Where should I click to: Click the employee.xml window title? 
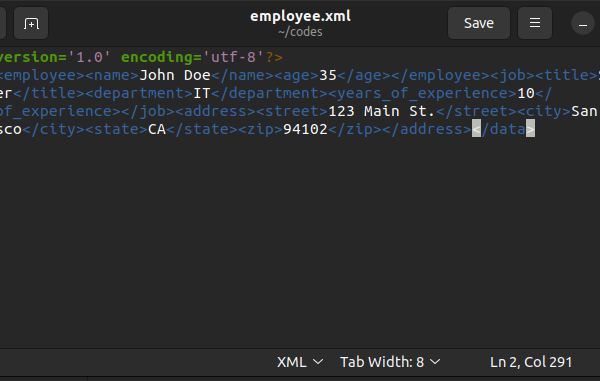tap(300, 16)
